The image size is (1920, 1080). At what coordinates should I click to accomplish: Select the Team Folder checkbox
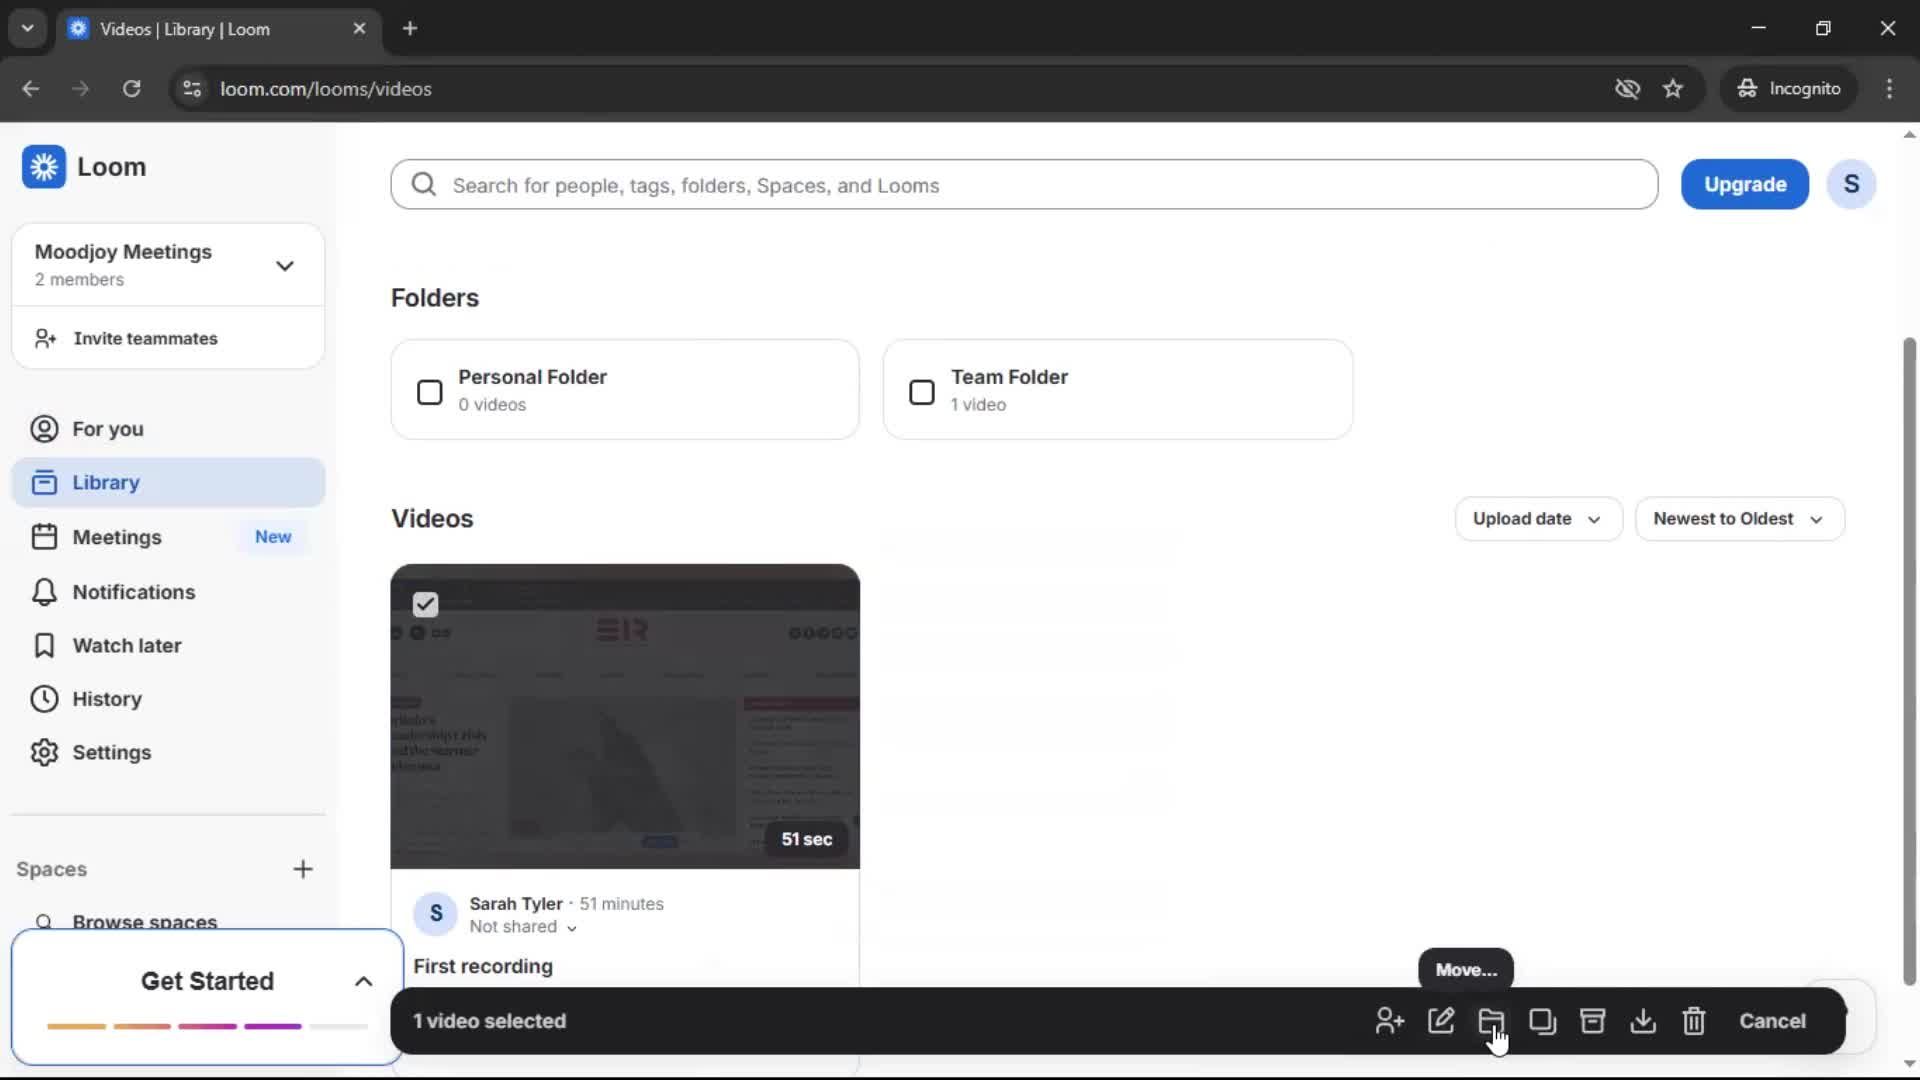click(x=921, y=392)
